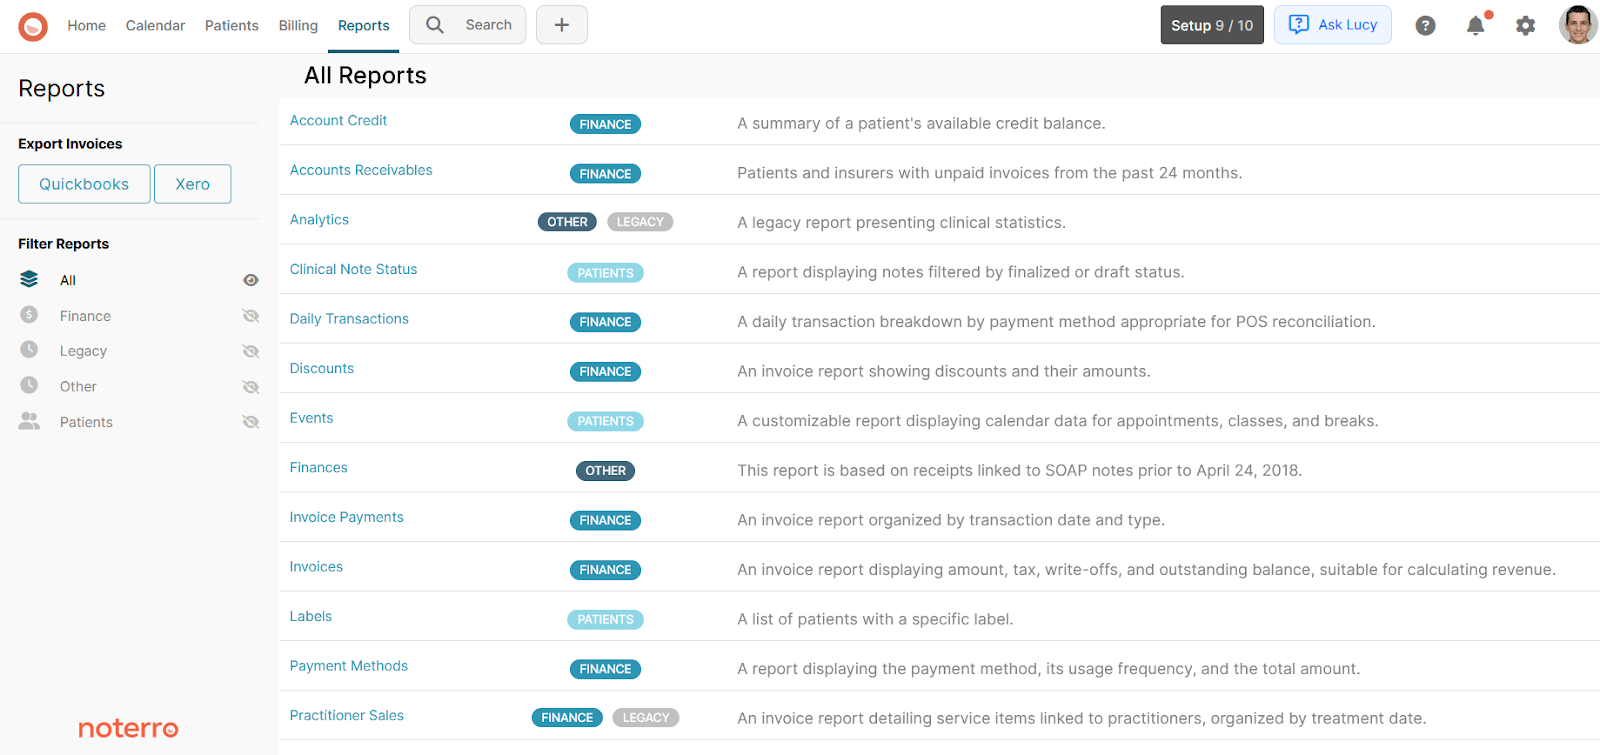Open notifications bell icon

[x=1476, y=26]
